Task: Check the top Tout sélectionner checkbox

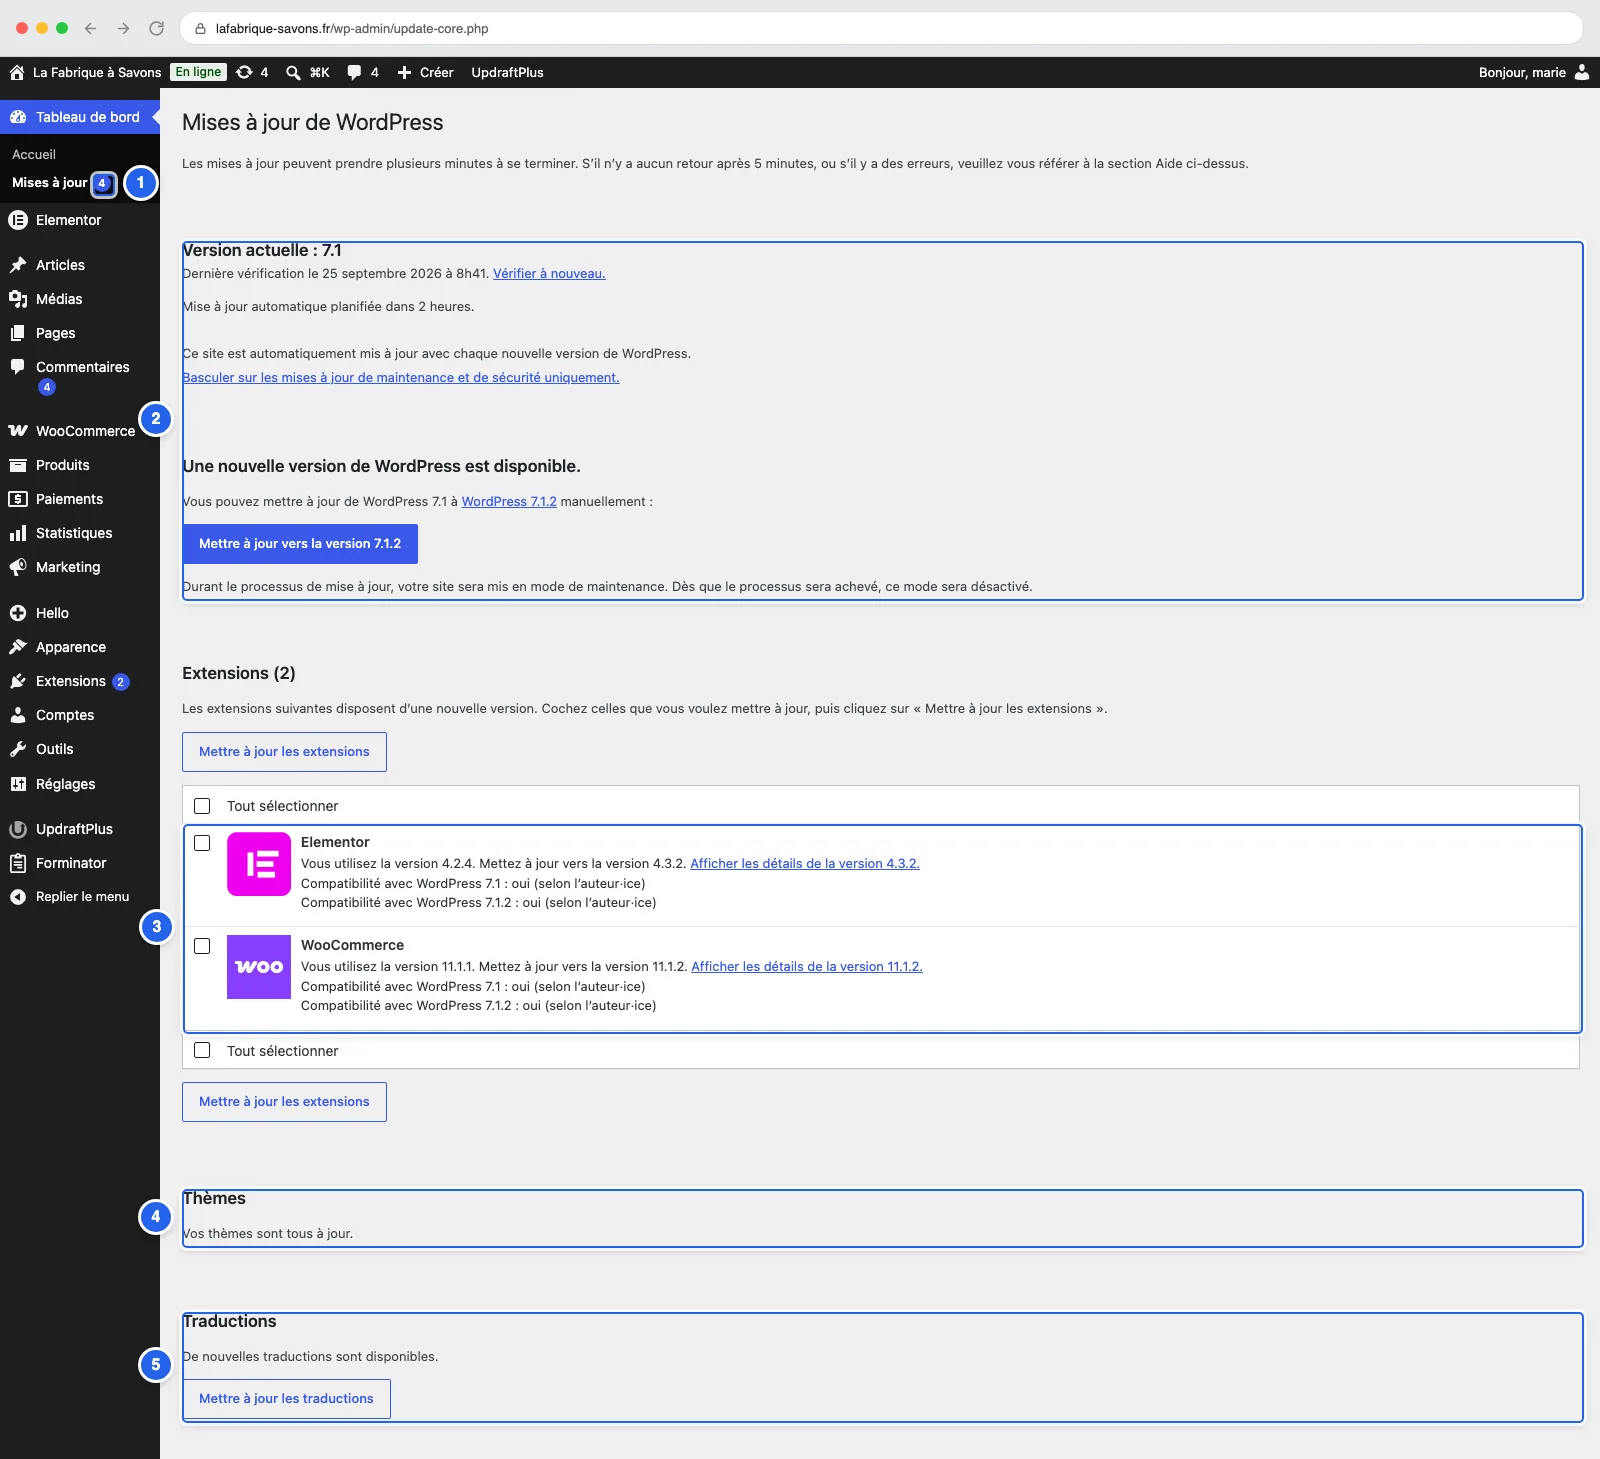Action: [x=202, y=806]
